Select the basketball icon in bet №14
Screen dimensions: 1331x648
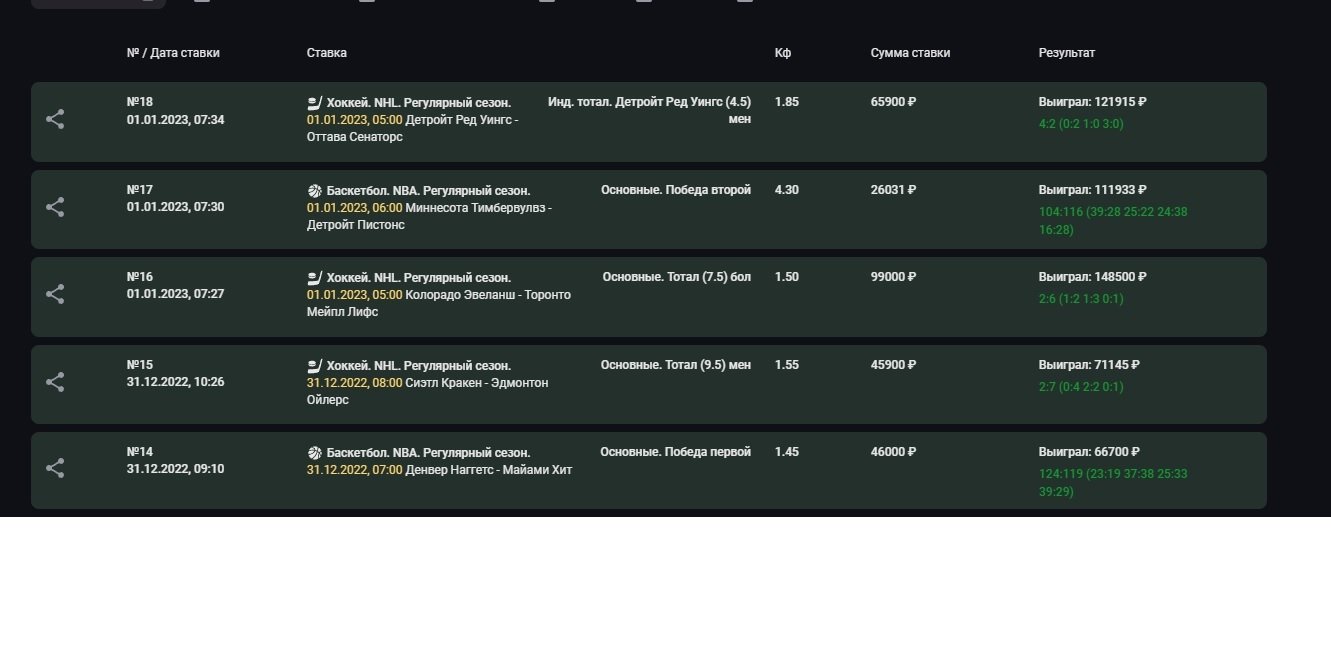pos(314,453)
